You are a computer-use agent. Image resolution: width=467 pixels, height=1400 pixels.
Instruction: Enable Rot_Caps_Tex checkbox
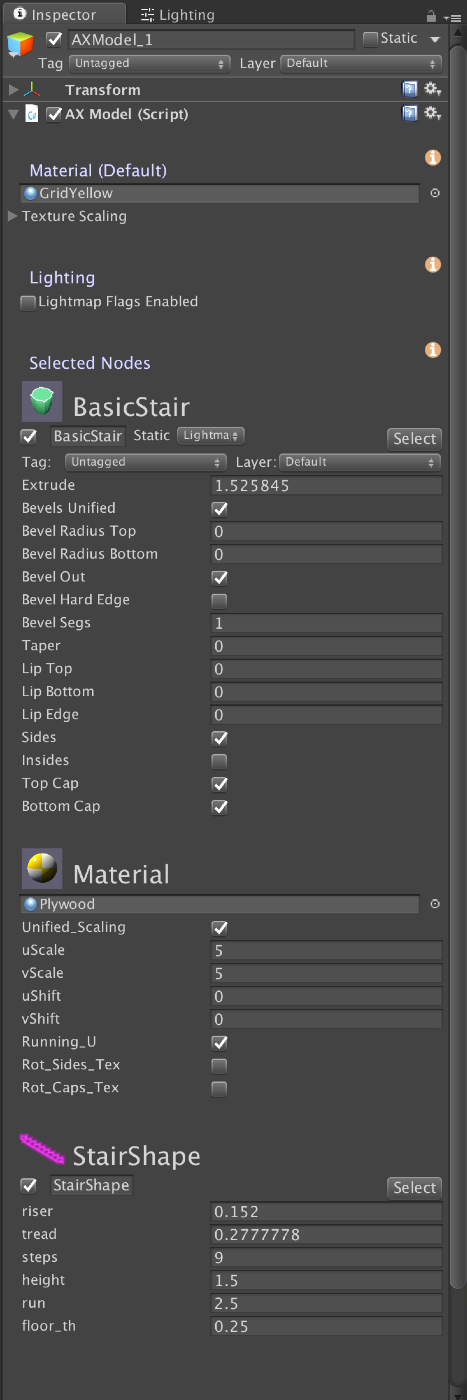pyautogui.click(x=219, y=1088)
